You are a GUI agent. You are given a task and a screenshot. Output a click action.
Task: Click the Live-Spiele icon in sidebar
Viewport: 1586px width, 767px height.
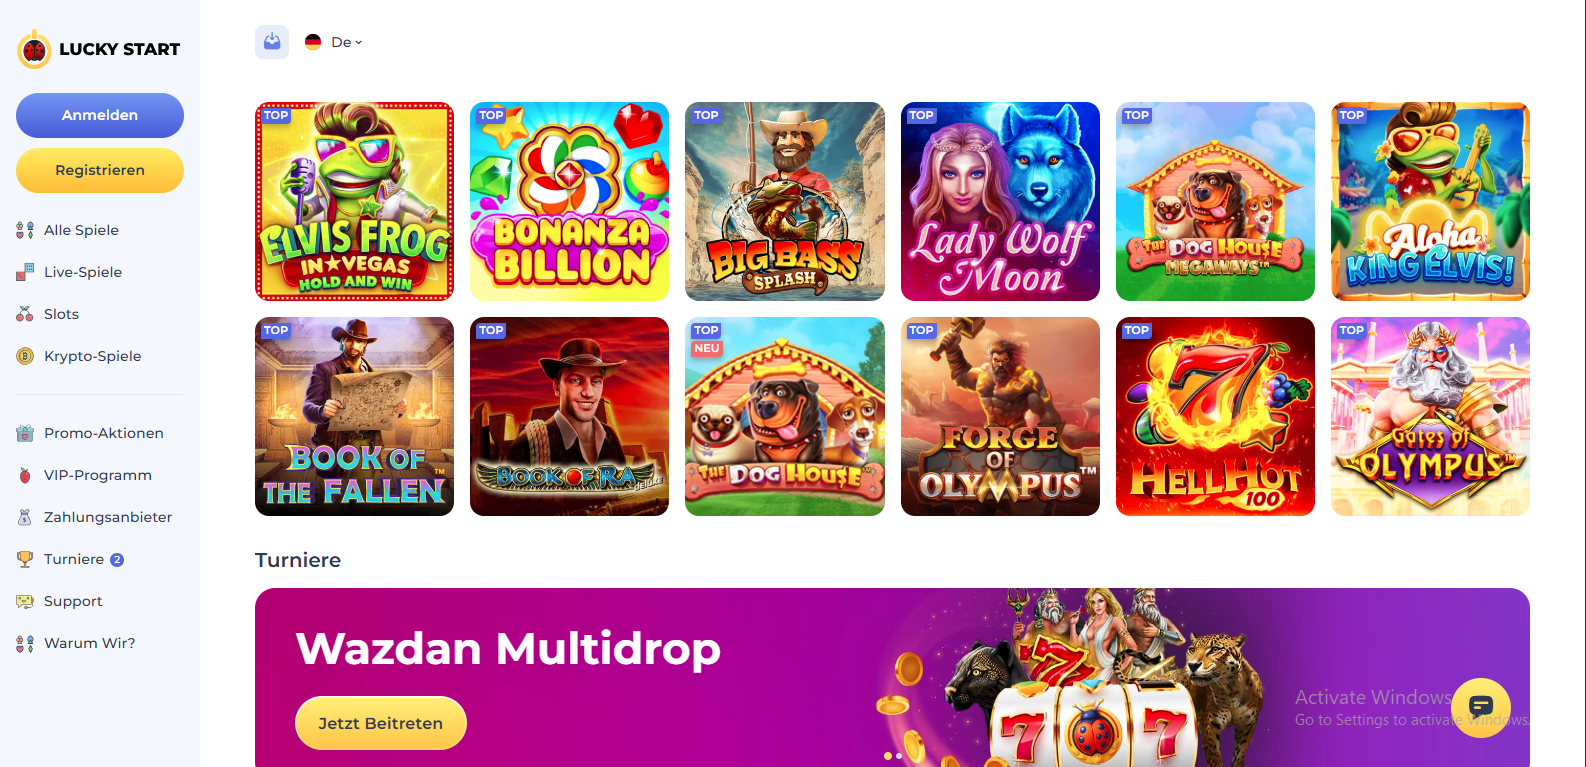25,272
